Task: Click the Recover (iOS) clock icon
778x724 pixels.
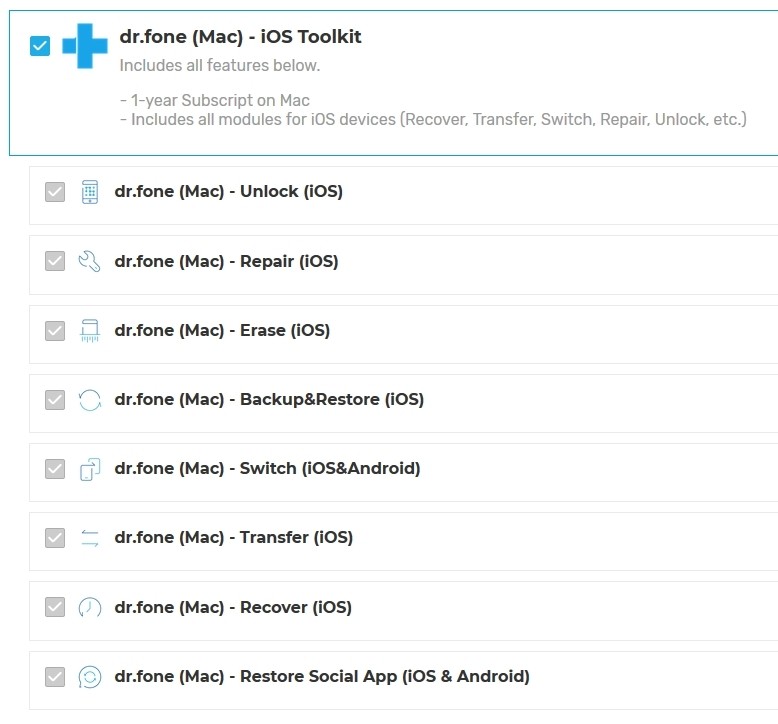Action: coord(90,607)
